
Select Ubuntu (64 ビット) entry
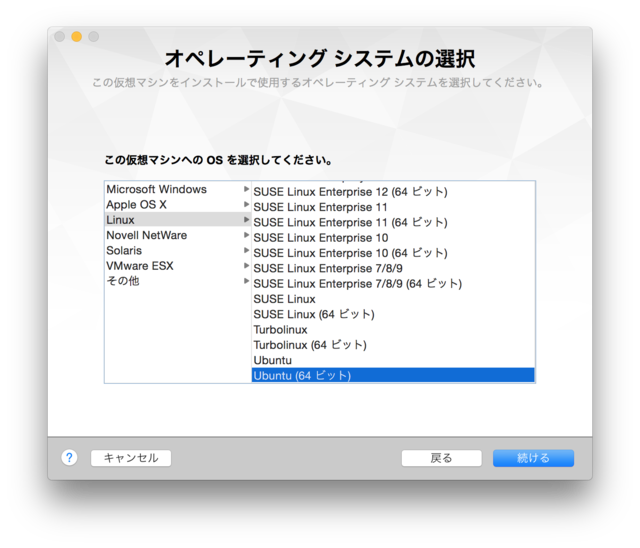[302, 376]
